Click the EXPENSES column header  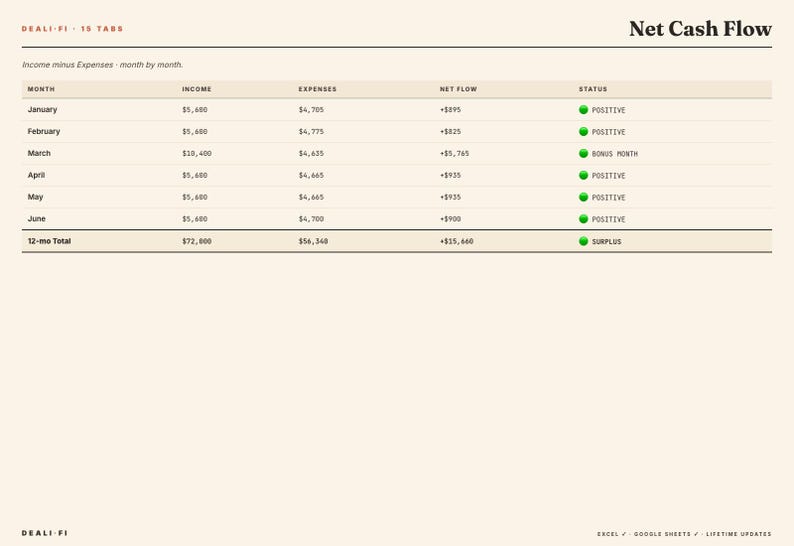317,89
